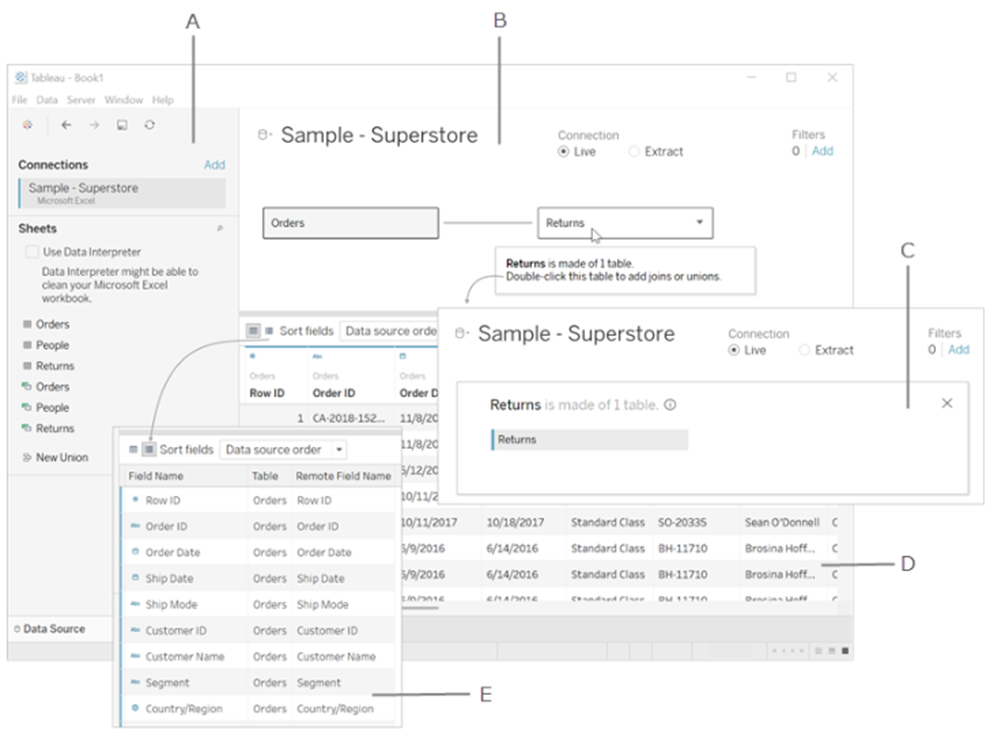Click the show sheet sorter icon in status bar
990x734 pixels.
pos(818,651)
